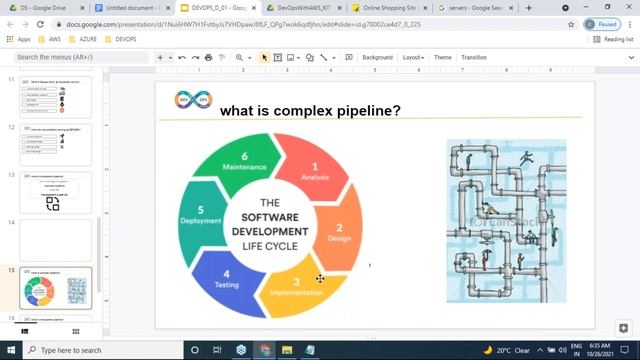The image size is (640, 360).
Task: Open File Explorer from taskbar
Action: click(287, 350)
